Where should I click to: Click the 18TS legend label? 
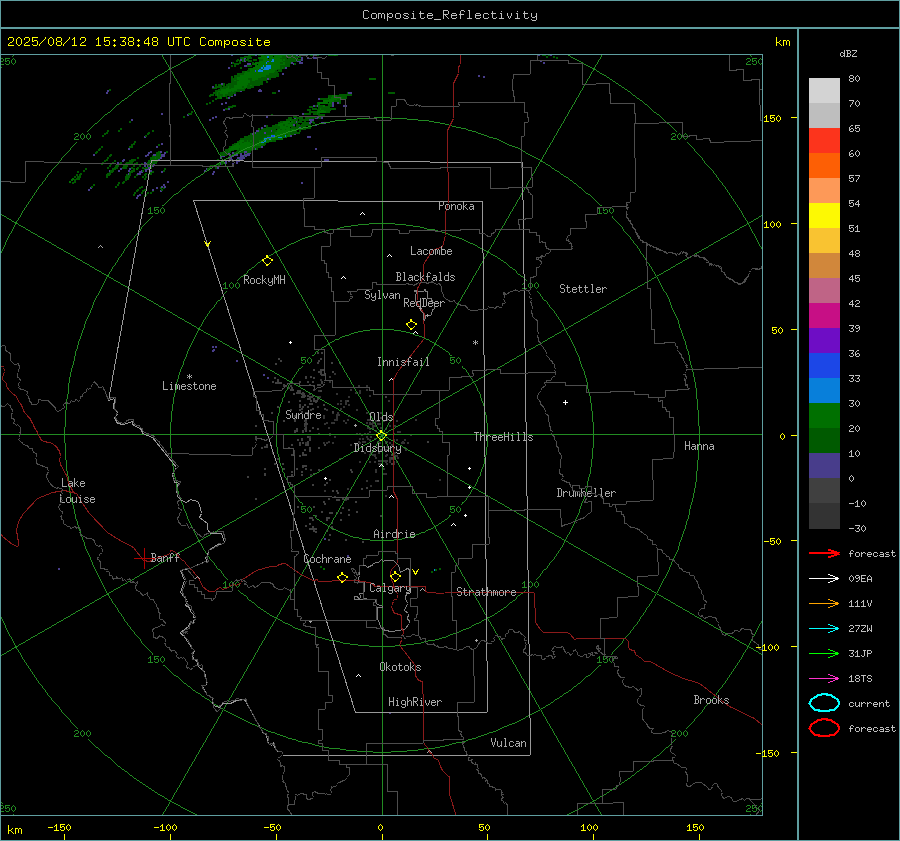click(860, 679)
